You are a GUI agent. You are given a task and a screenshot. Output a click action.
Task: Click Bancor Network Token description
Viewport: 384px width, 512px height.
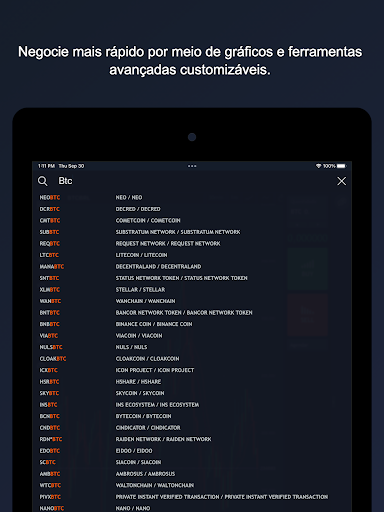(x=184, y=313)
